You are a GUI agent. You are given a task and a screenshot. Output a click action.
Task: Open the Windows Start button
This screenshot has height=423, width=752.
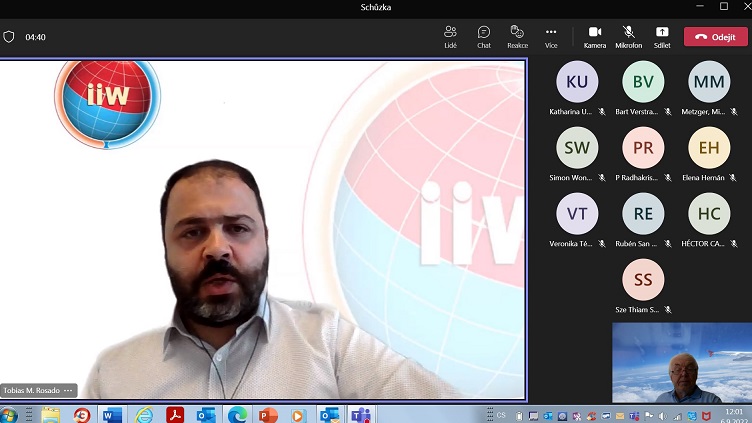coord(9,415)
